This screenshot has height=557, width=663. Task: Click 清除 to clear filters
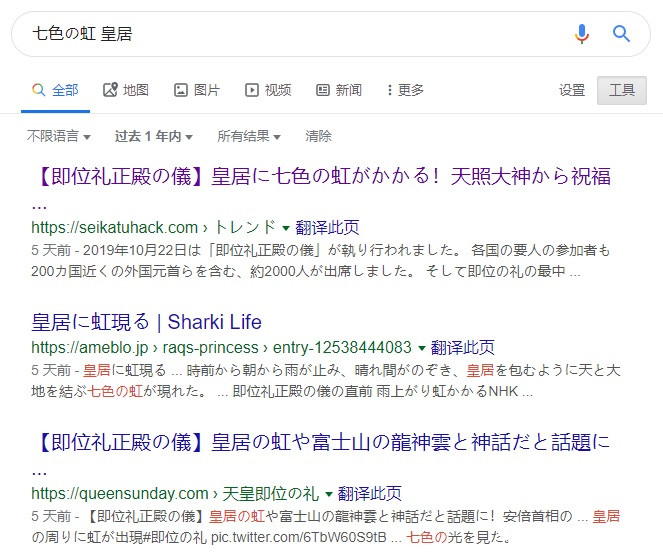click(318, 136)
